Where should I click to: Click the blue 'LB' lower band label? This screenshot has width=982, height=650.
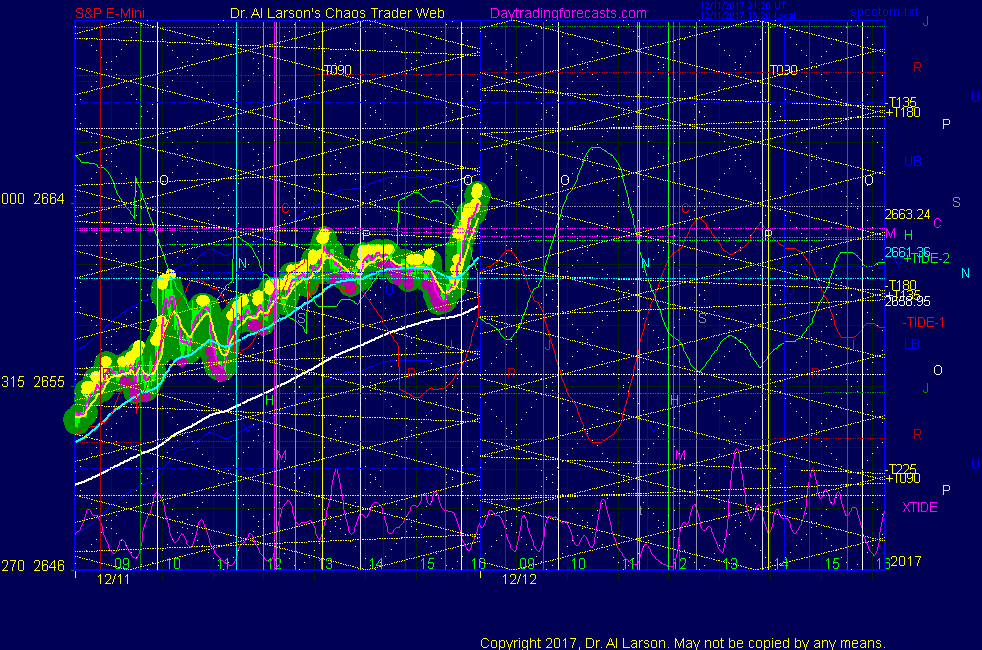[x=912, y=344]
